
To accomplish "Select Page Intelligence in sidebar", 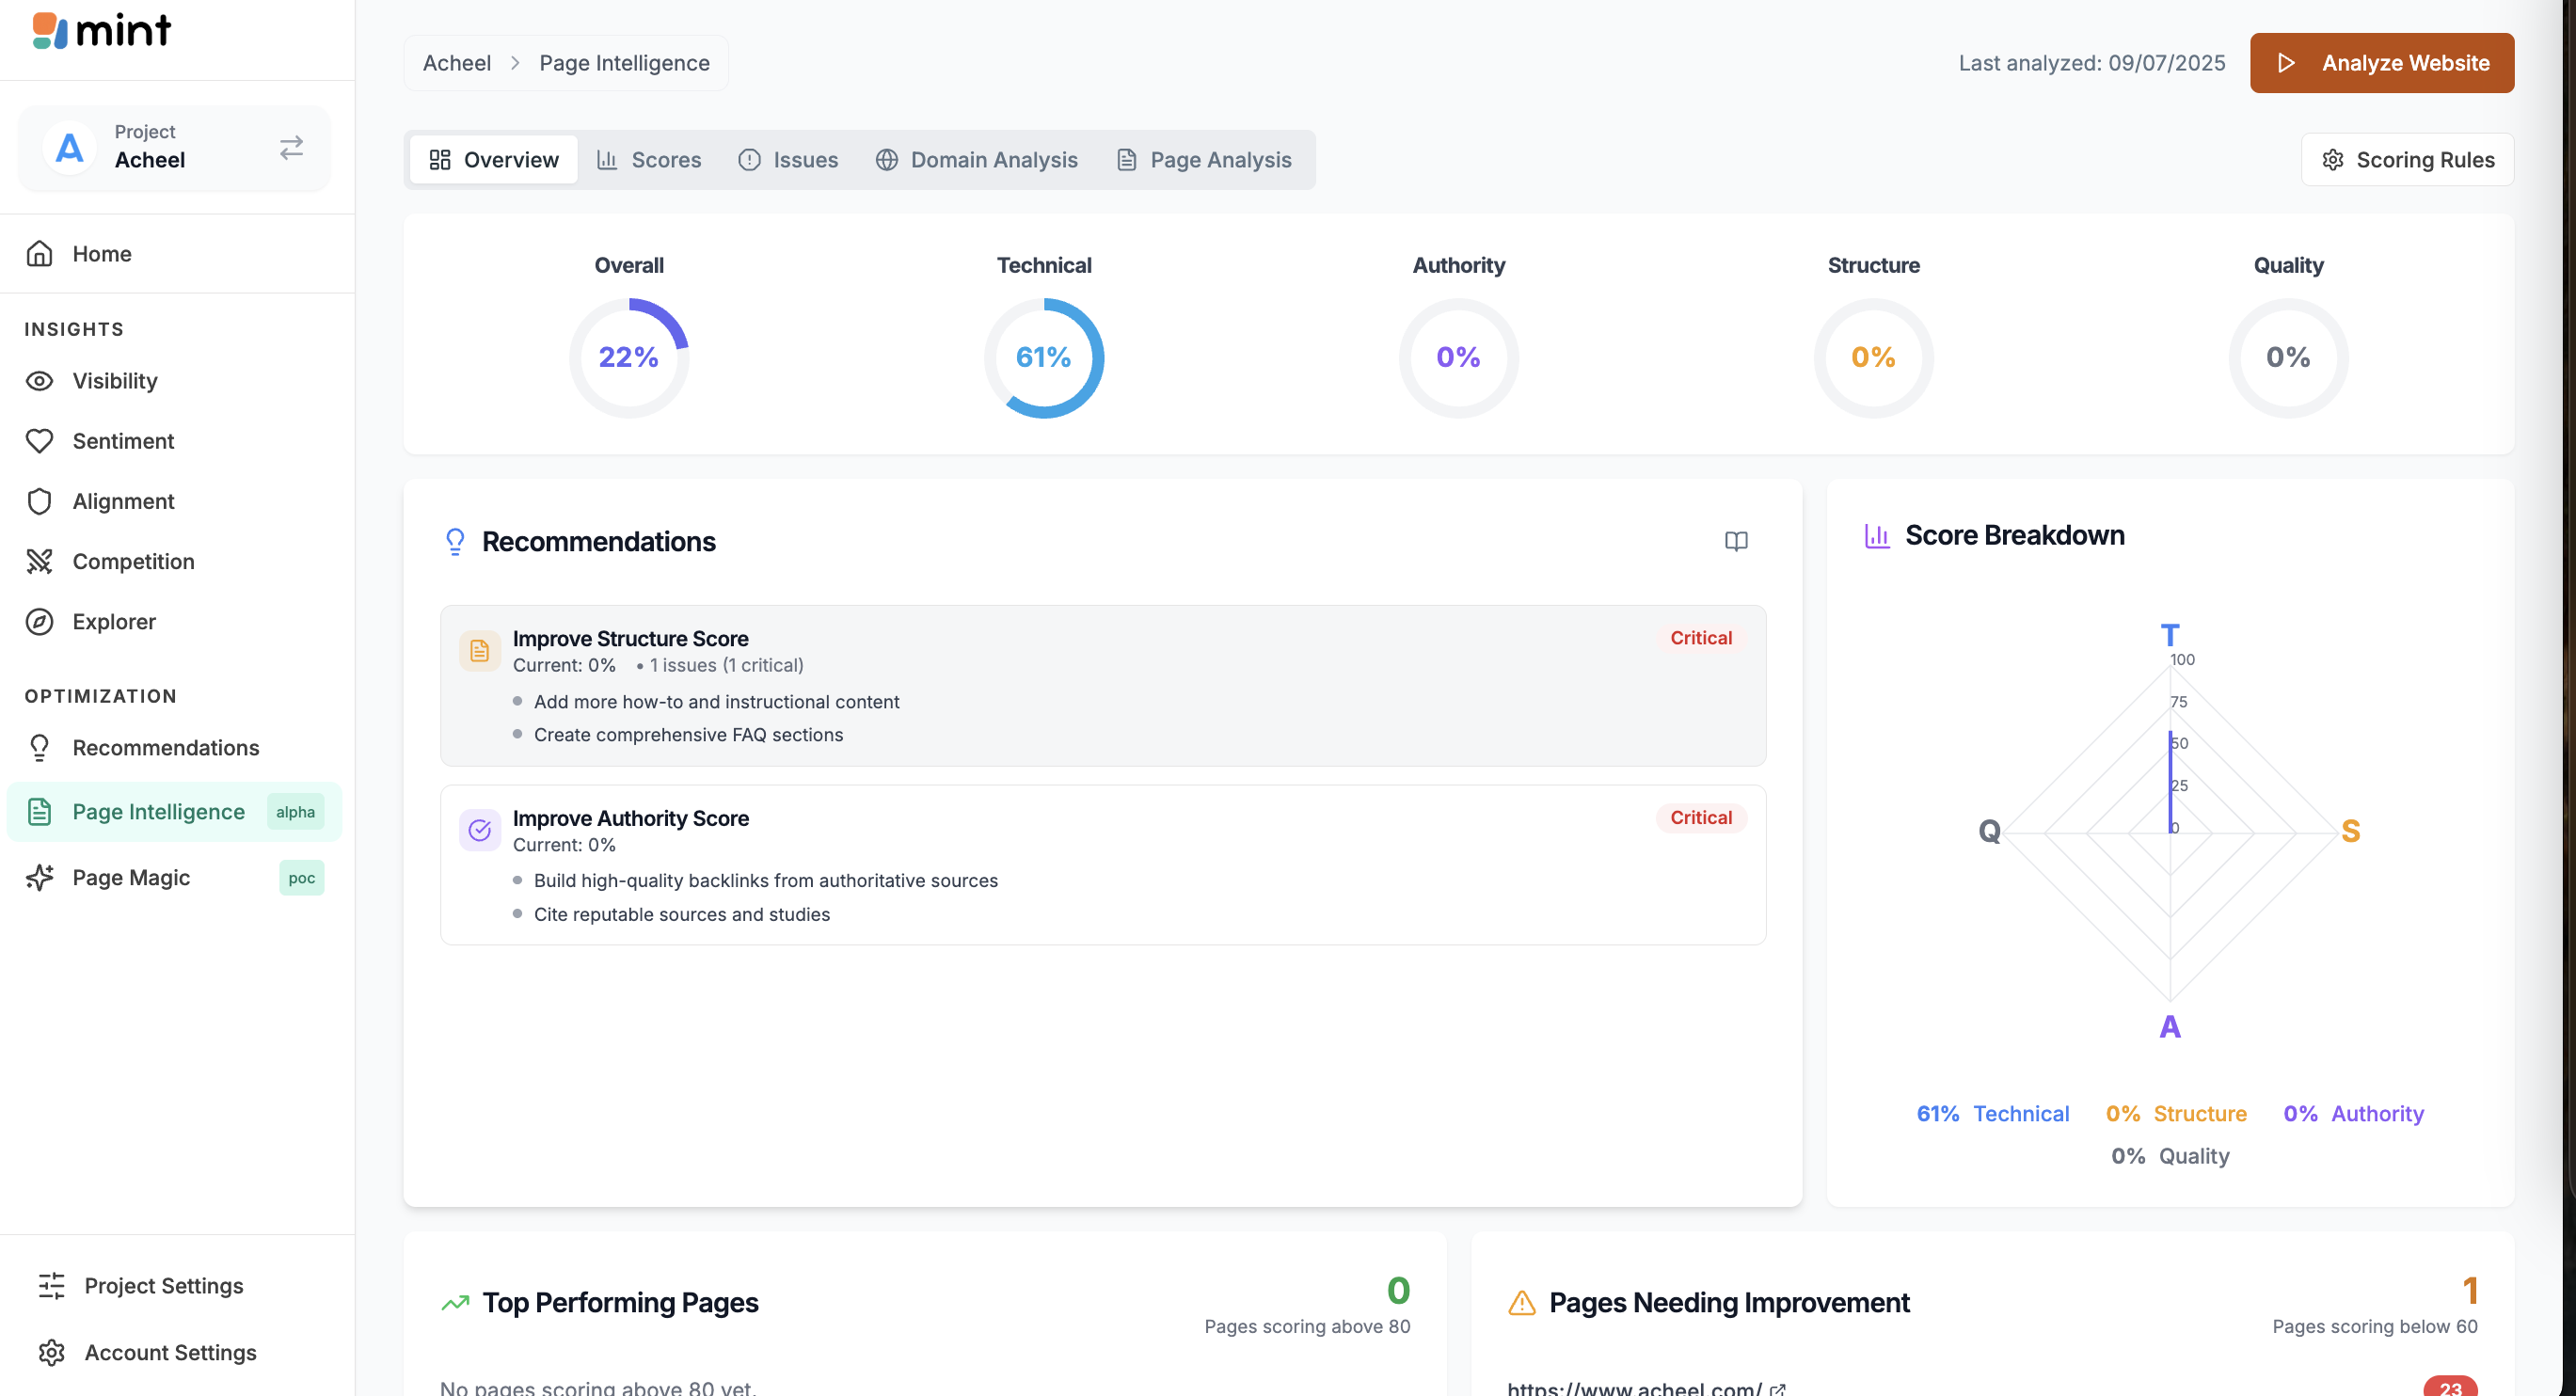I will 174,812.
